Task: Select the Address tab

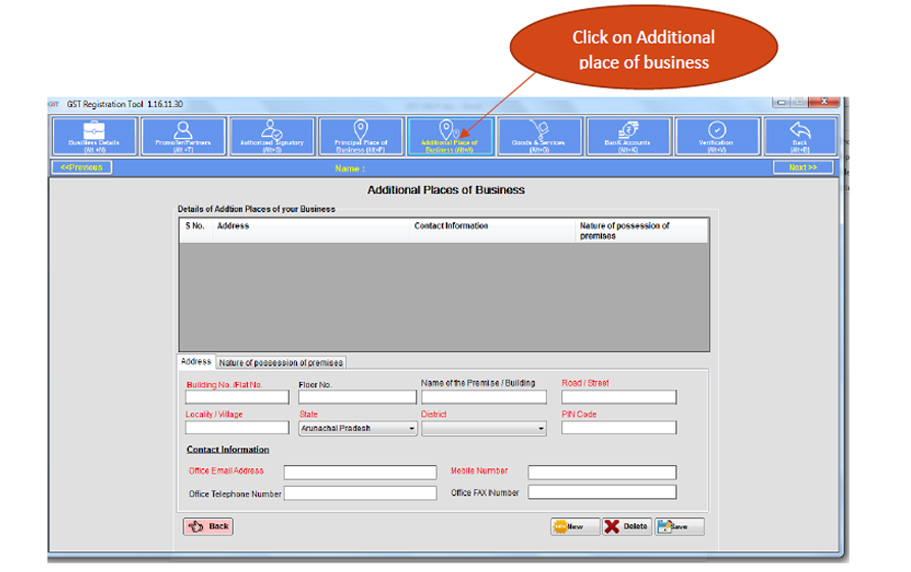Action: pos(196,362)
